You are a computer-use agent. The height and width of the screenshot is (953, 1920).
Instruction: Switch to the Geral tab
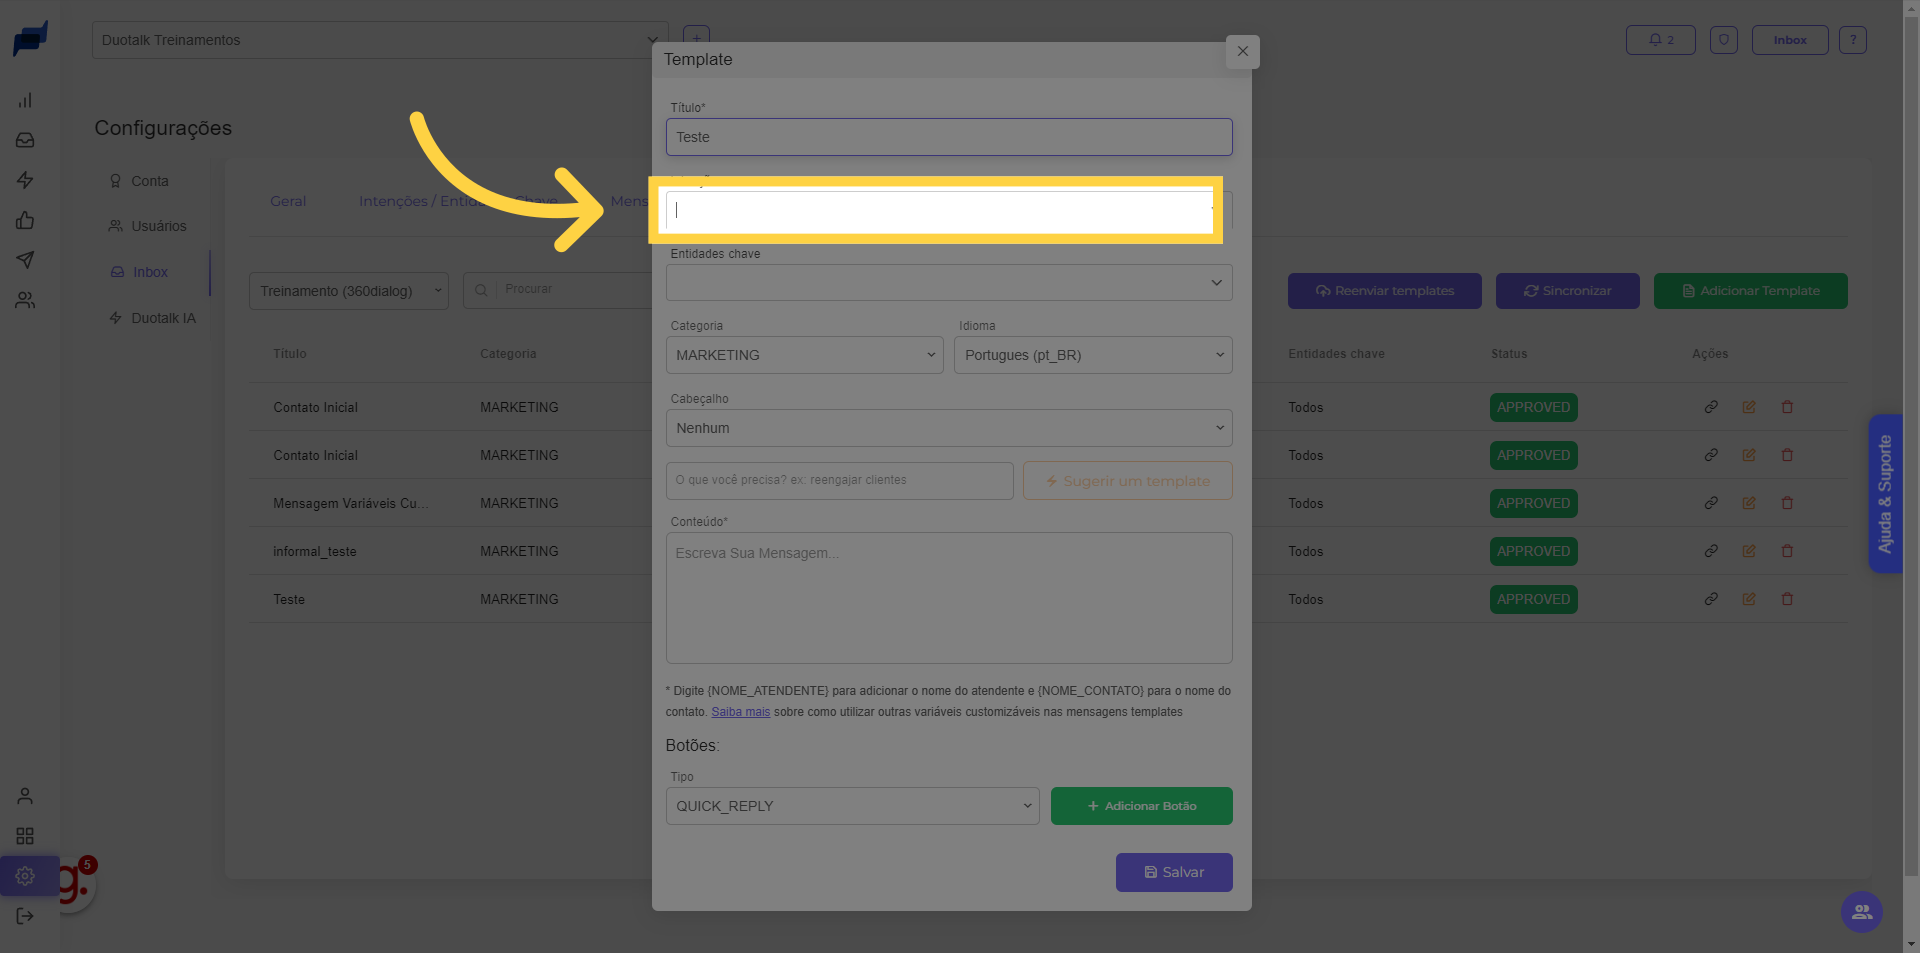288,201
